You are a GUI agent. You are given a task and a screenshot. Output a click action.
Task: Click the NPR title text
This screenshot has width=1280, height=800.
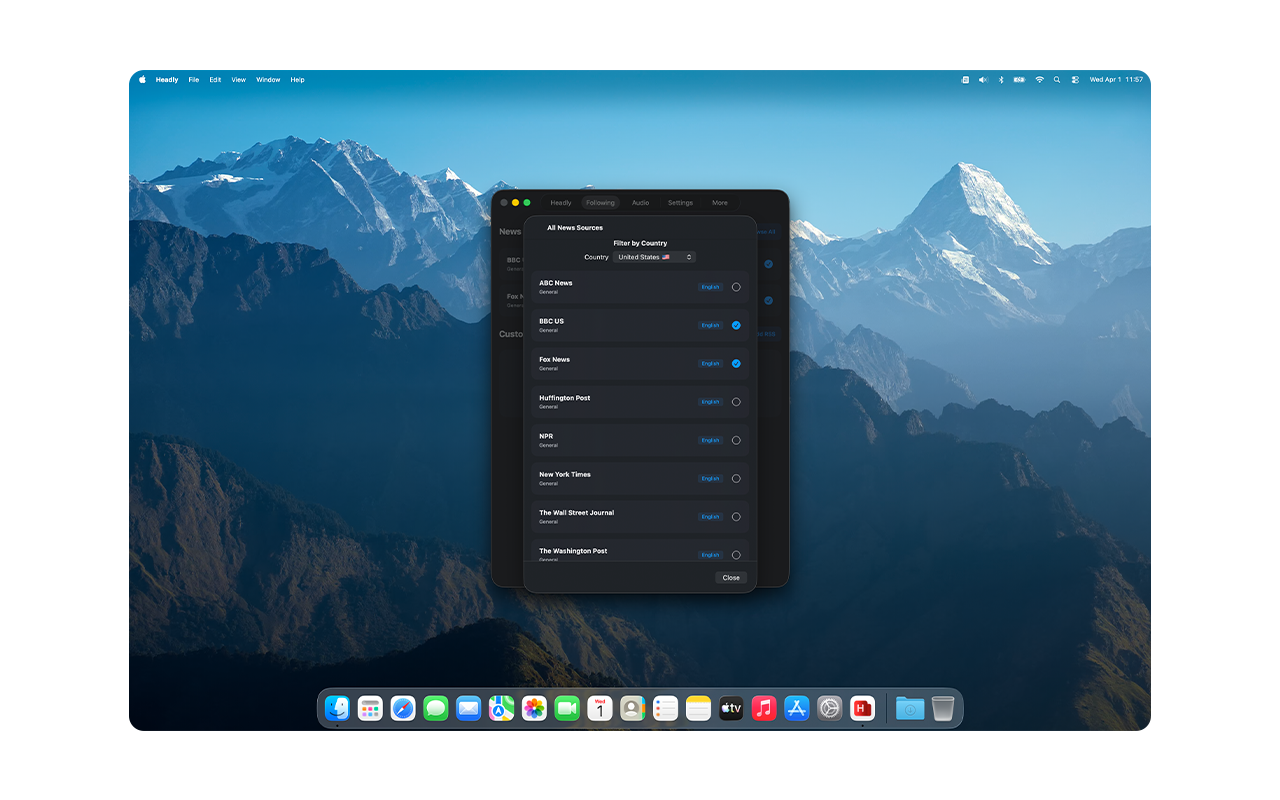(546, 436)
